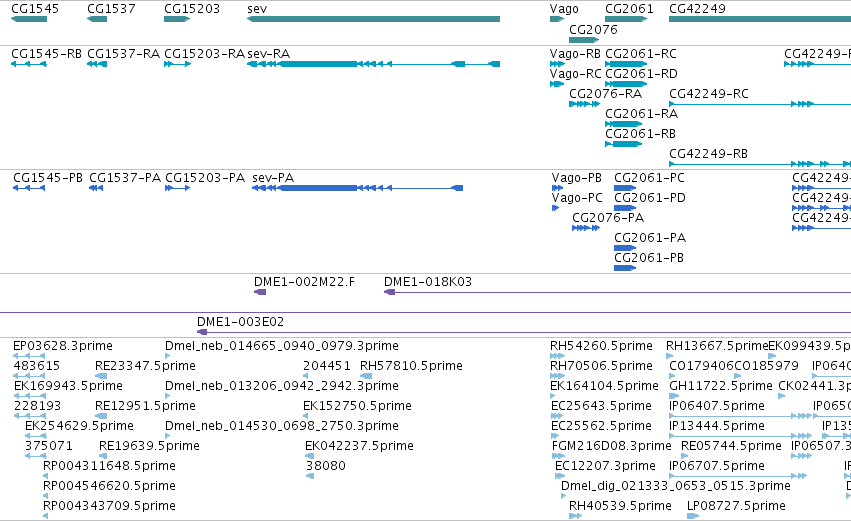Select the CG1537-RA transcript label
This screenshot has height=521, width=851.
[x=123, y=54]
